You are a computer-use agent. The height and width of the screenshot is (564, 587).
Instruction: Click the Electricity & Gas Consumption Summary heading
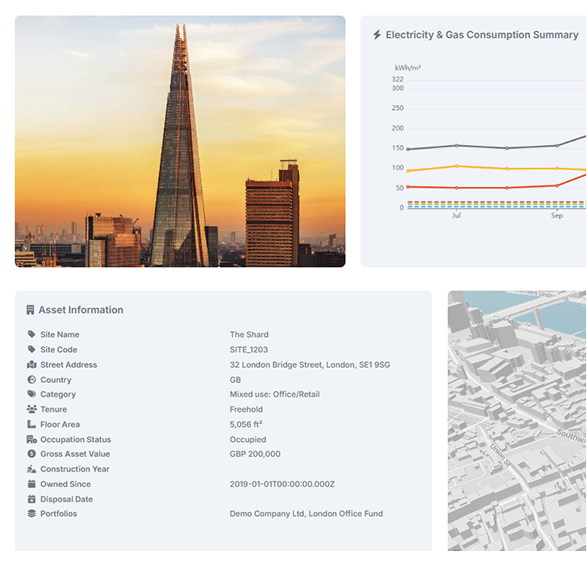click(482, 35)
